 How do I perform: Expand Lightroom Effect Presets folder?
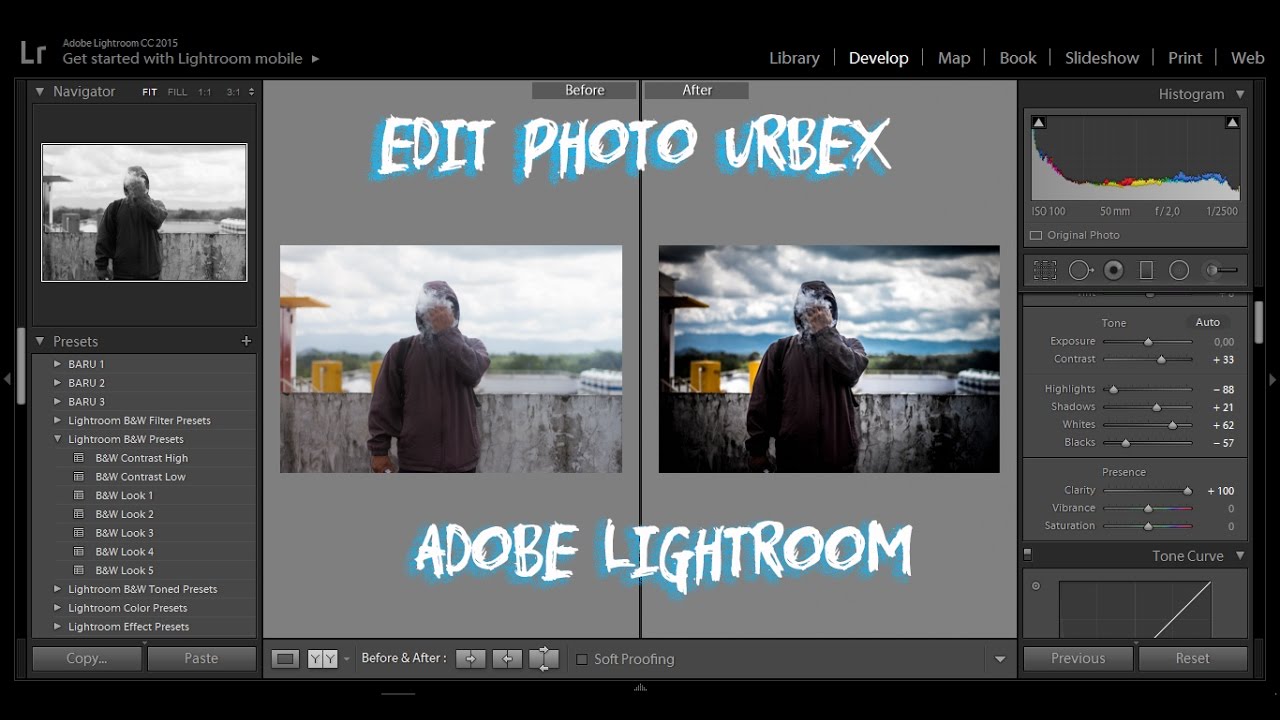pos(58,627)
